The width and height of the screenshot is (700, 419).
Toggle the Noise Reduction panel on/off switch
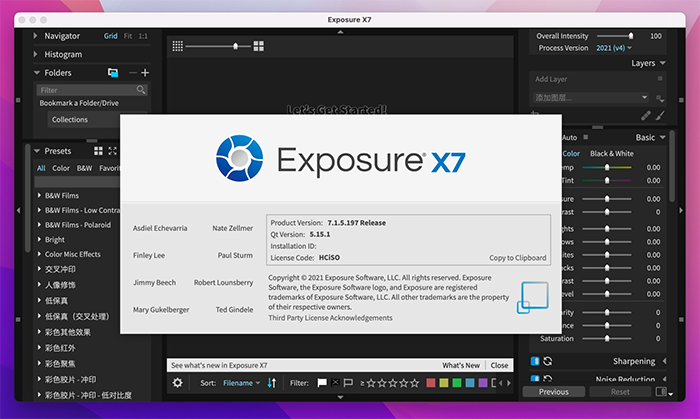(535, 378)
